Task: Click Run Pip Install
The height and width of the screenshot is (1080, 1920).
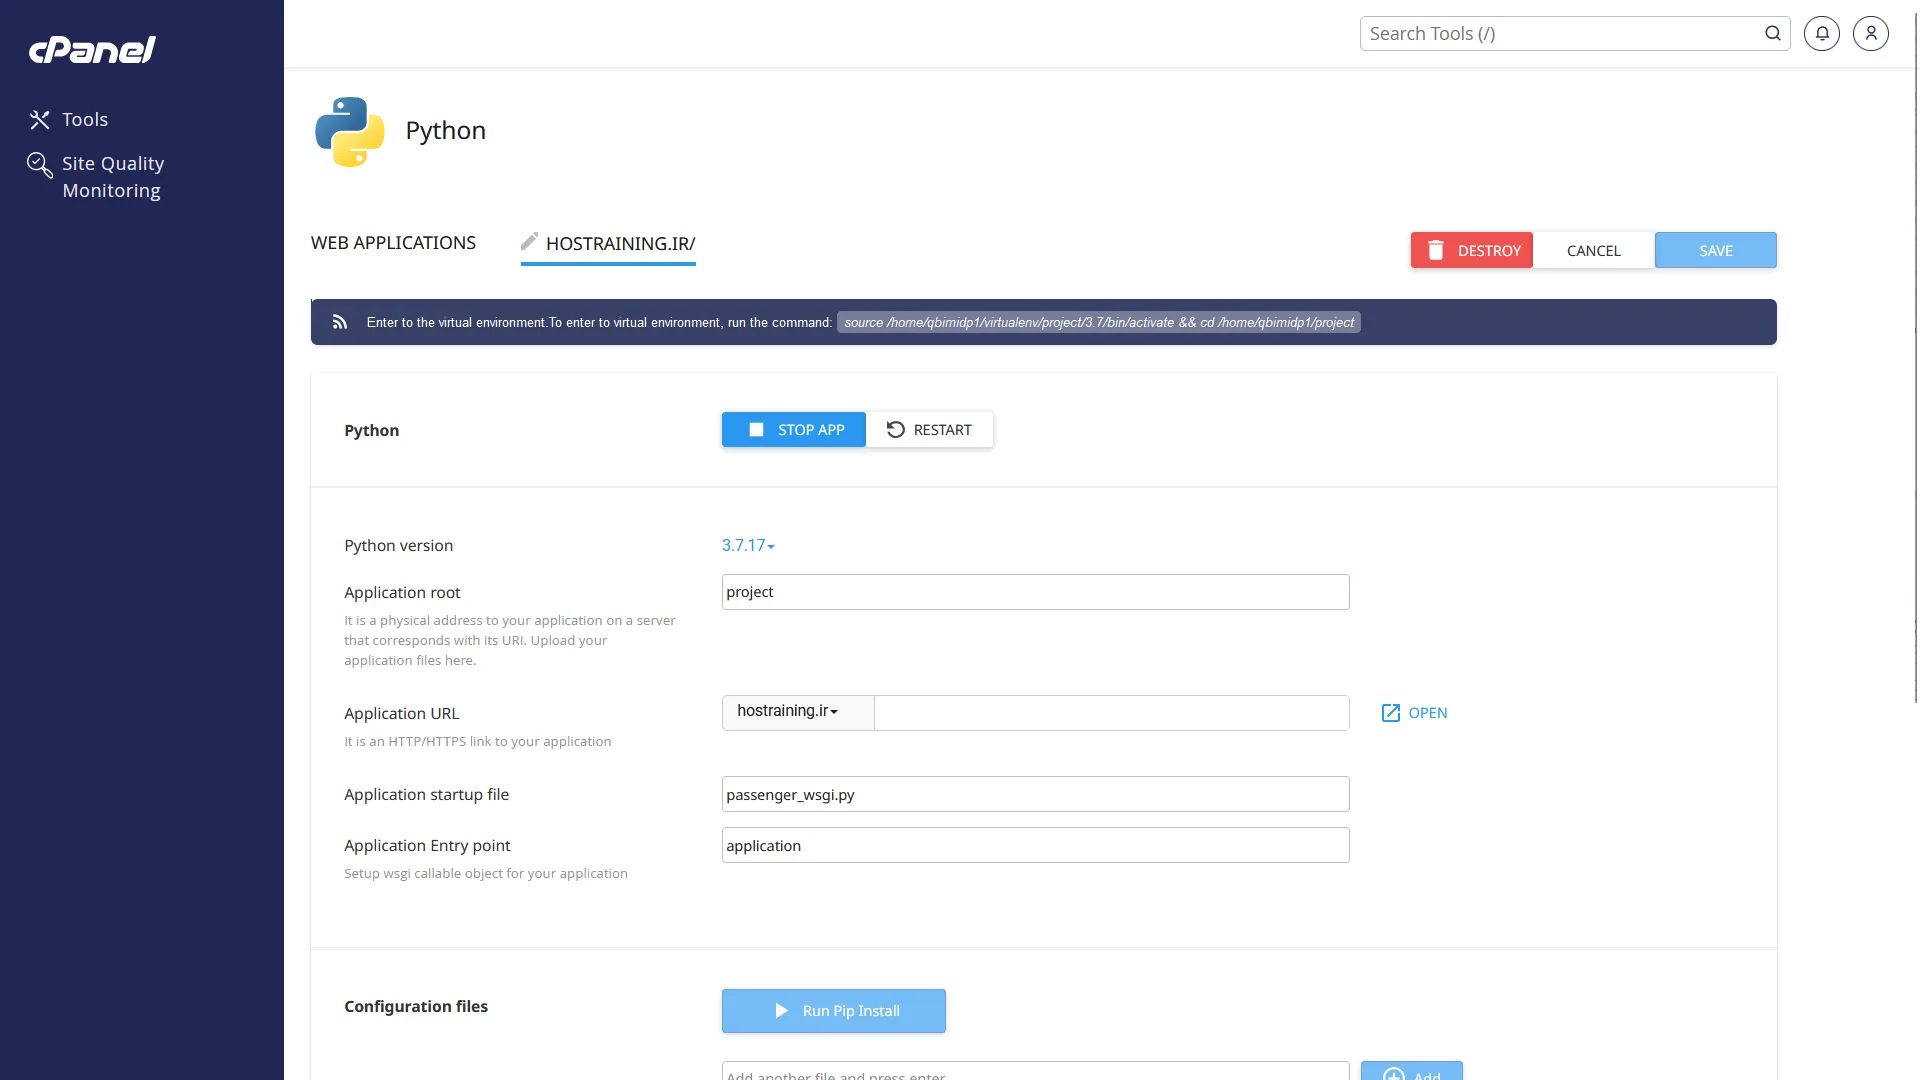Action: click(x=833, y=1011)
